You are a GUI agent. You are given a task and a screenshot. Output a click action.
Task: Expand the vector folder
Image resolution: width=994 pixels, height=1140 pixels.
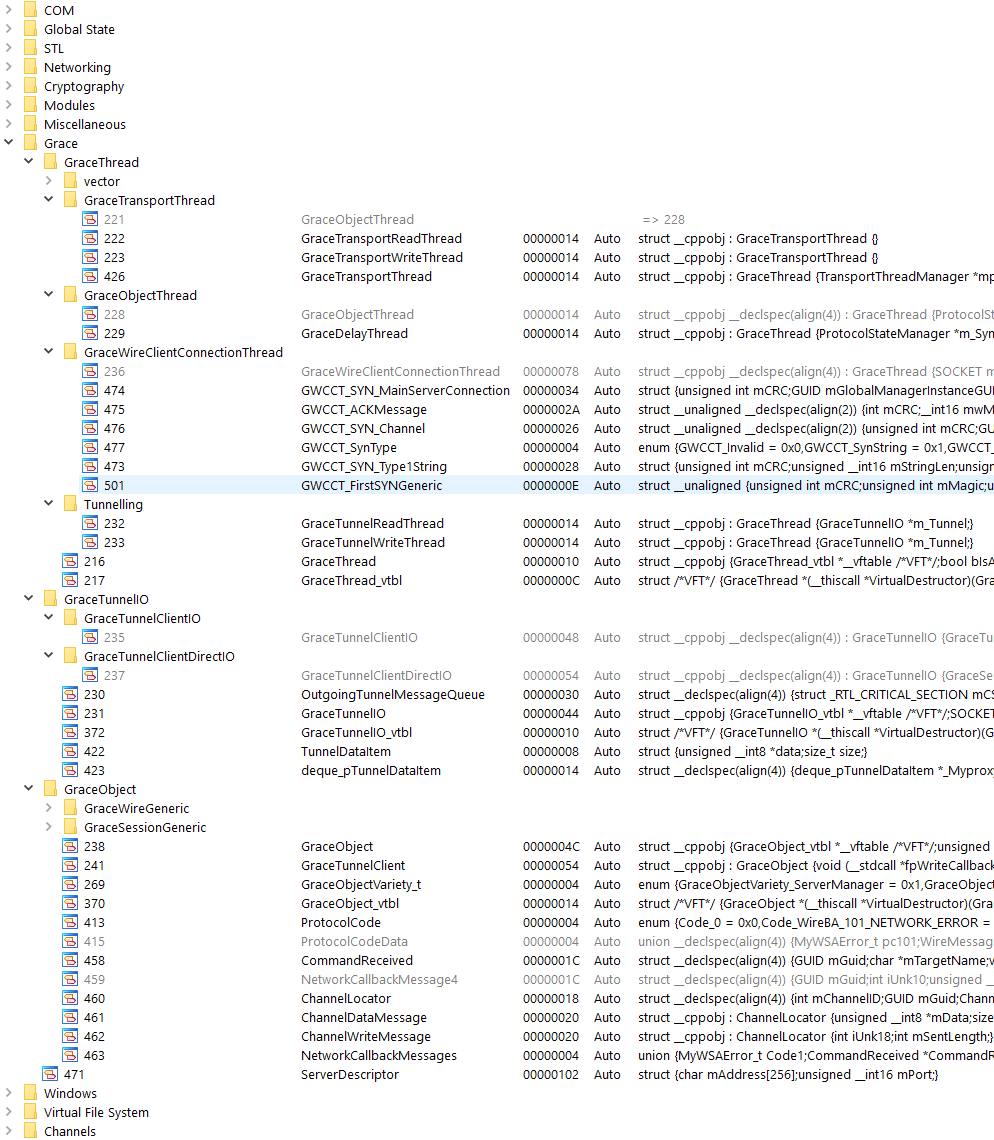(x=49, y=181)
